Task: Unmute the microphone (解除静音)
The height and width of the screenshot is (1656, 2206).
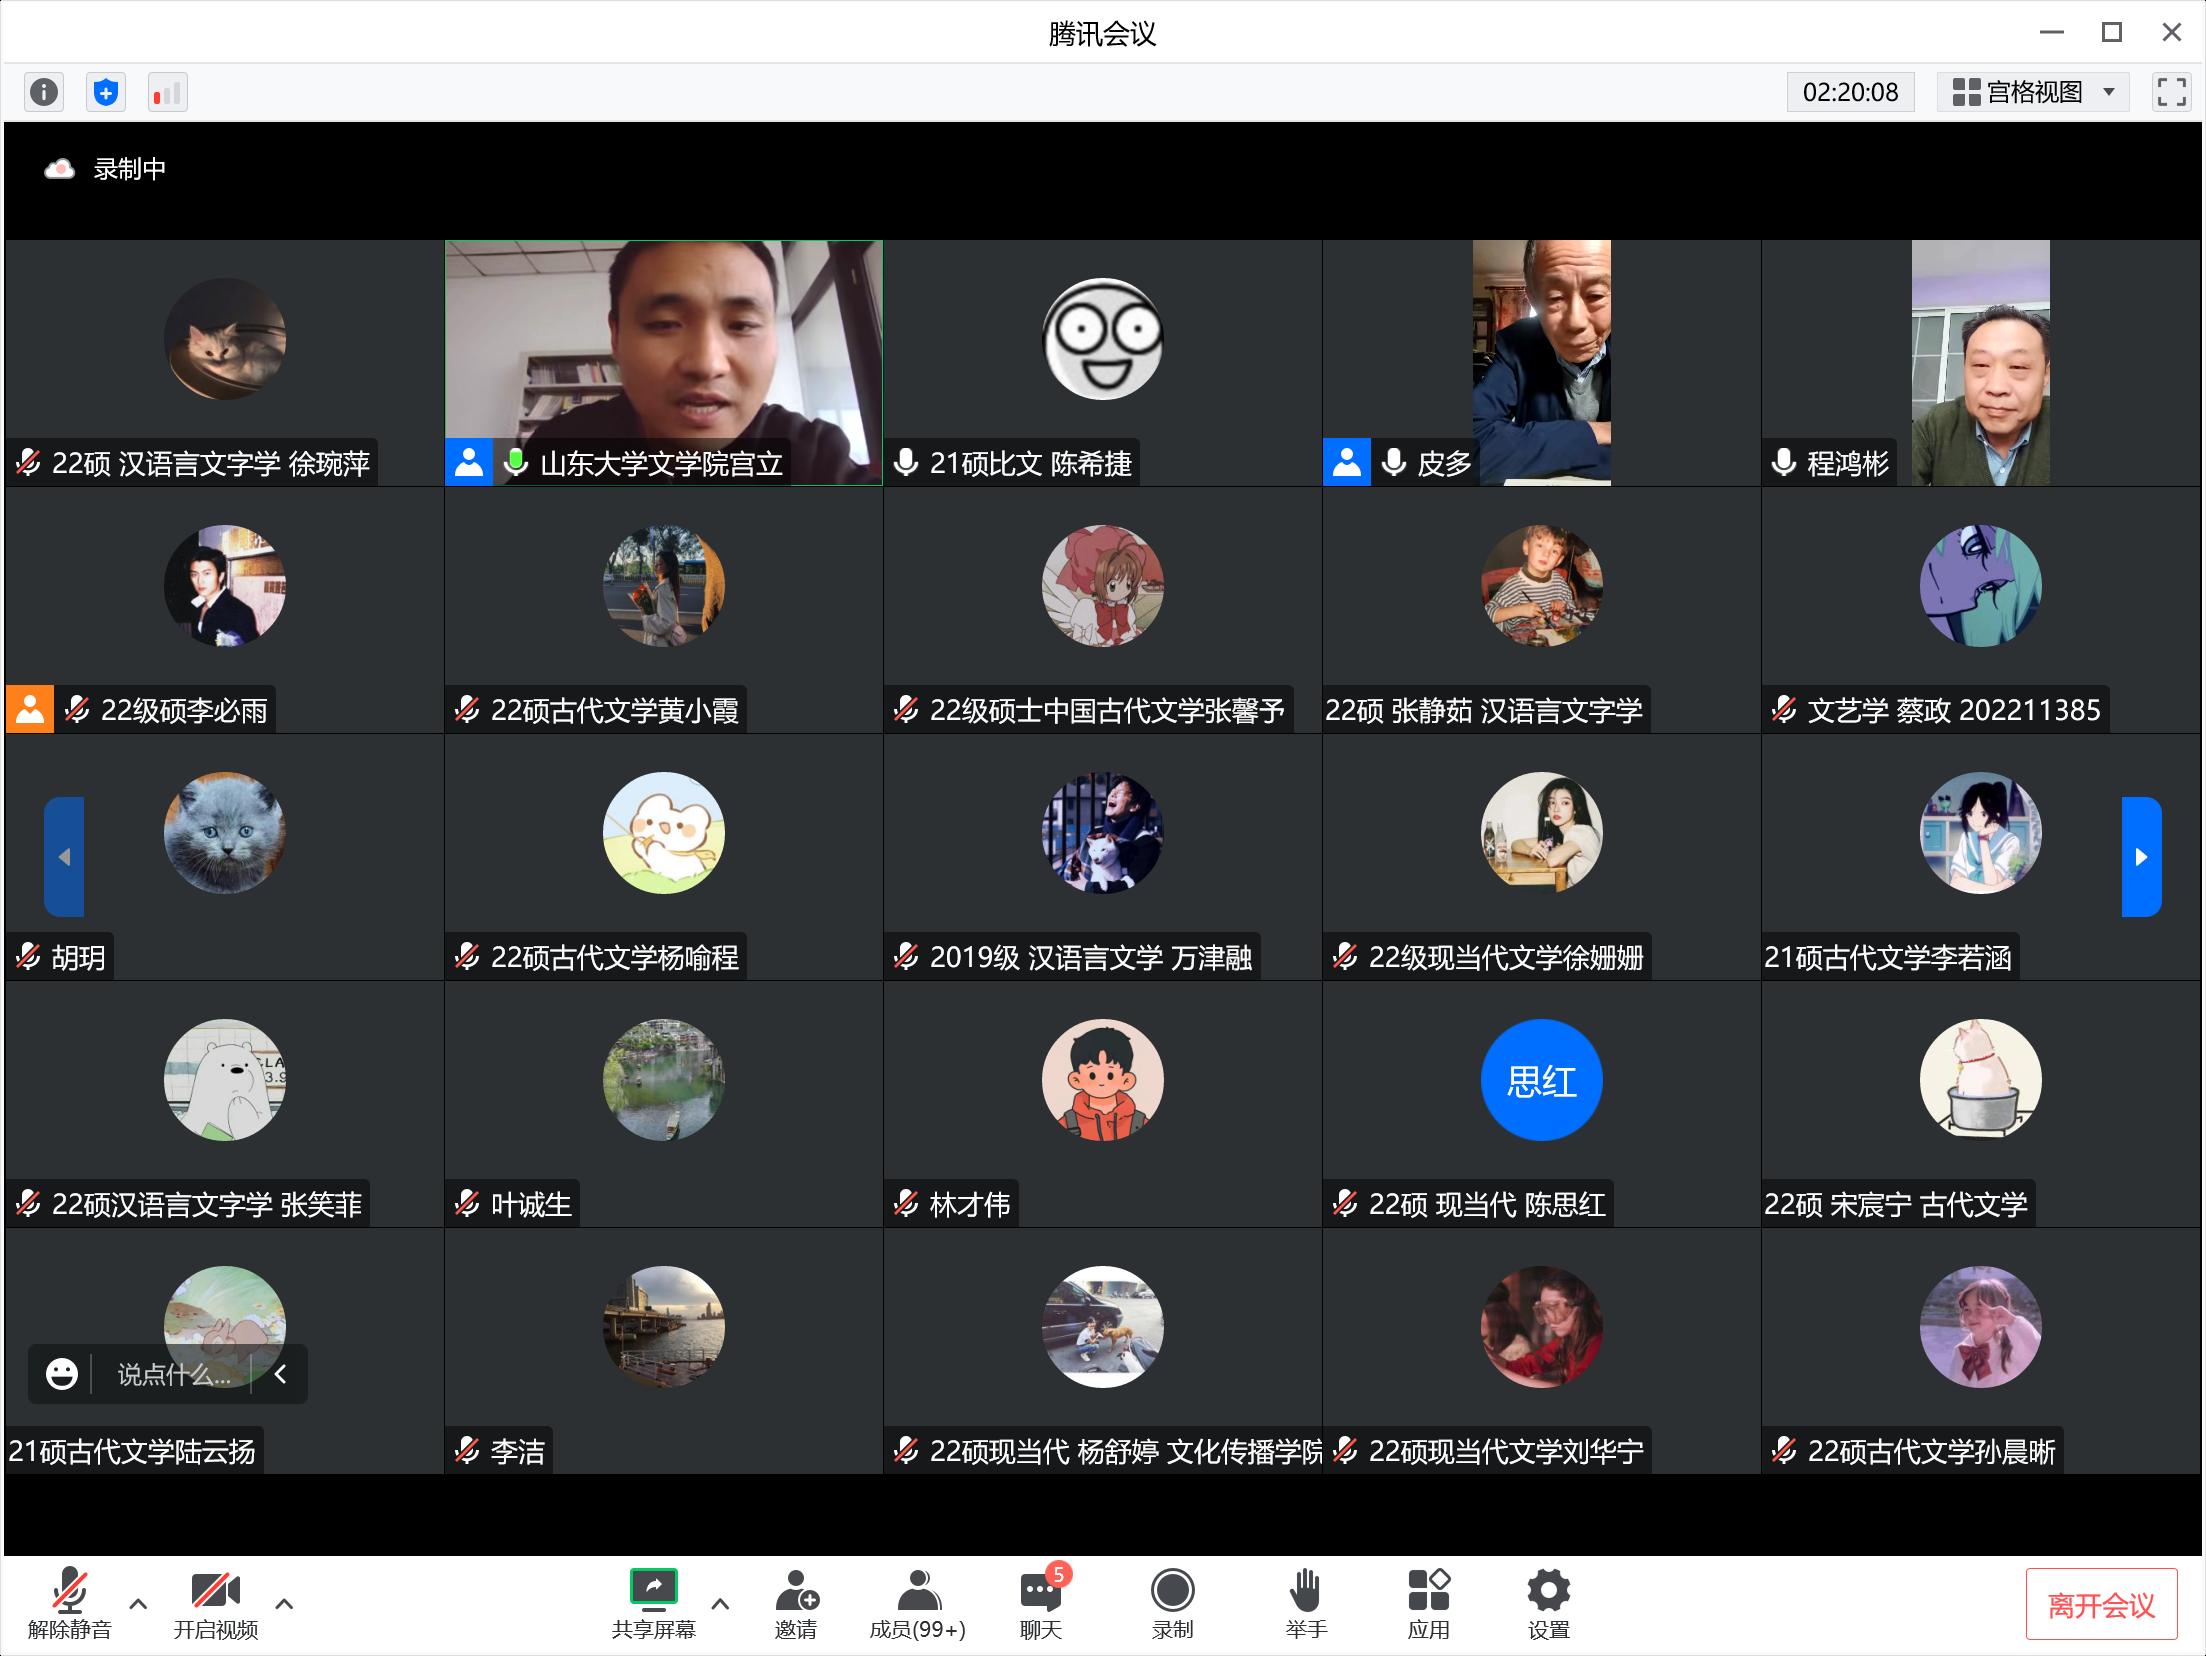Action: pos(69,1604)
